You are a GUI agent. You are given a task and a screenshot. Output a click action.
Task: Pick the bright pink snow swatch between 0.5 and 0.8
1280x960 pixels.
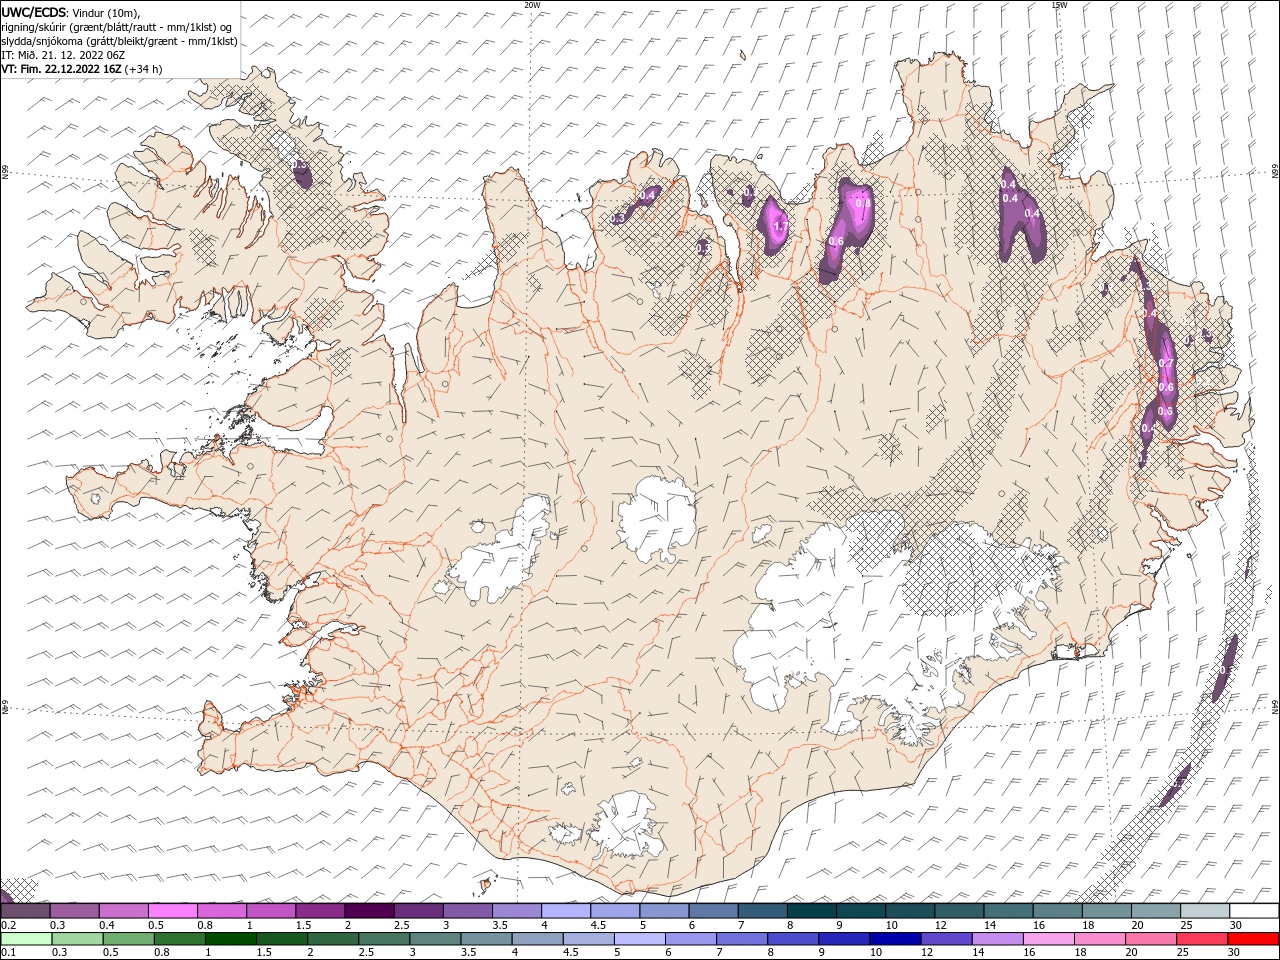click(172, 911)
